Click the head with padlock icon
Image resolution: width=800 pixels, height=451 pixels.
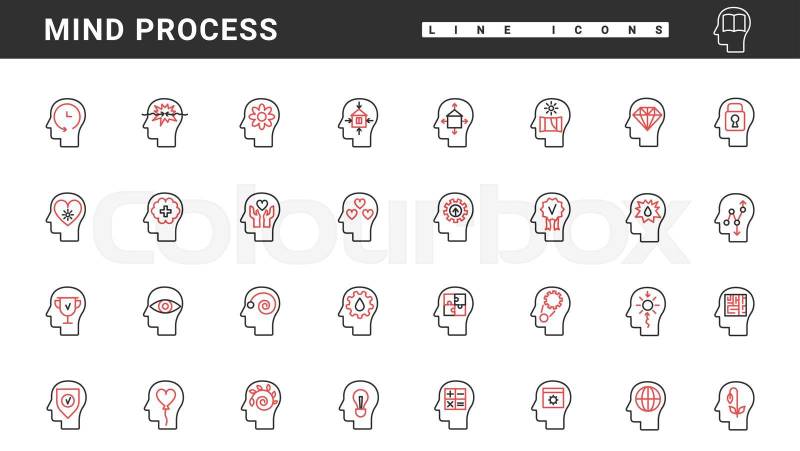point(734,123)
